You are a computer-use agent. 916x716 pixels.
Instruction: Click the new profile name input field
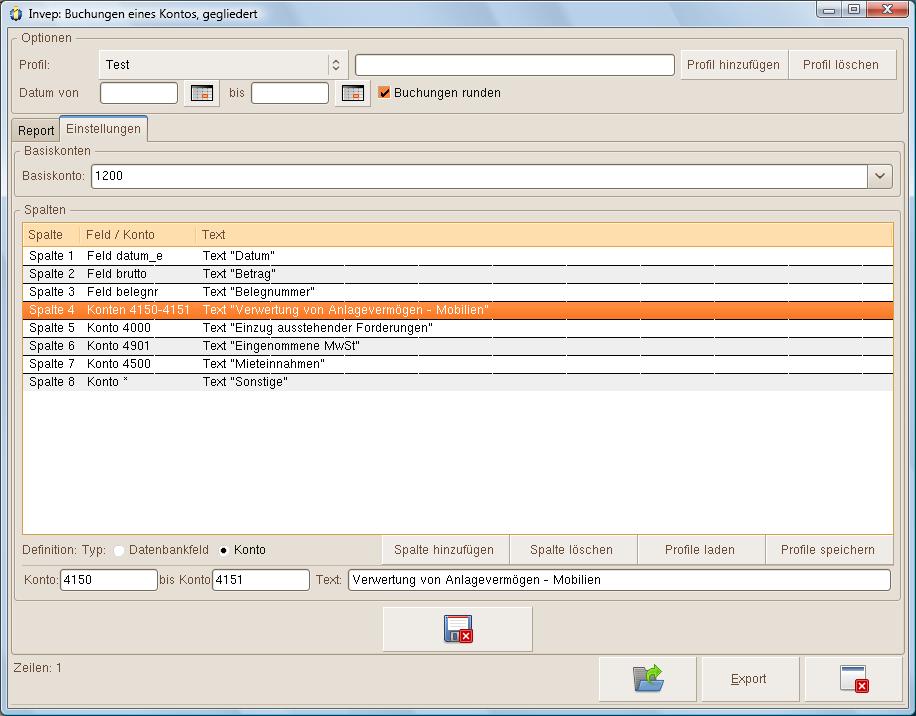515,65
